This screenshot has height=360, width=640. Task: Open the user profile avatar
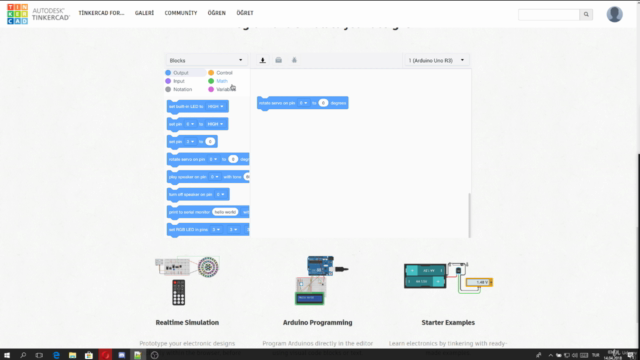pyautogui.click(x=614, y=14)
